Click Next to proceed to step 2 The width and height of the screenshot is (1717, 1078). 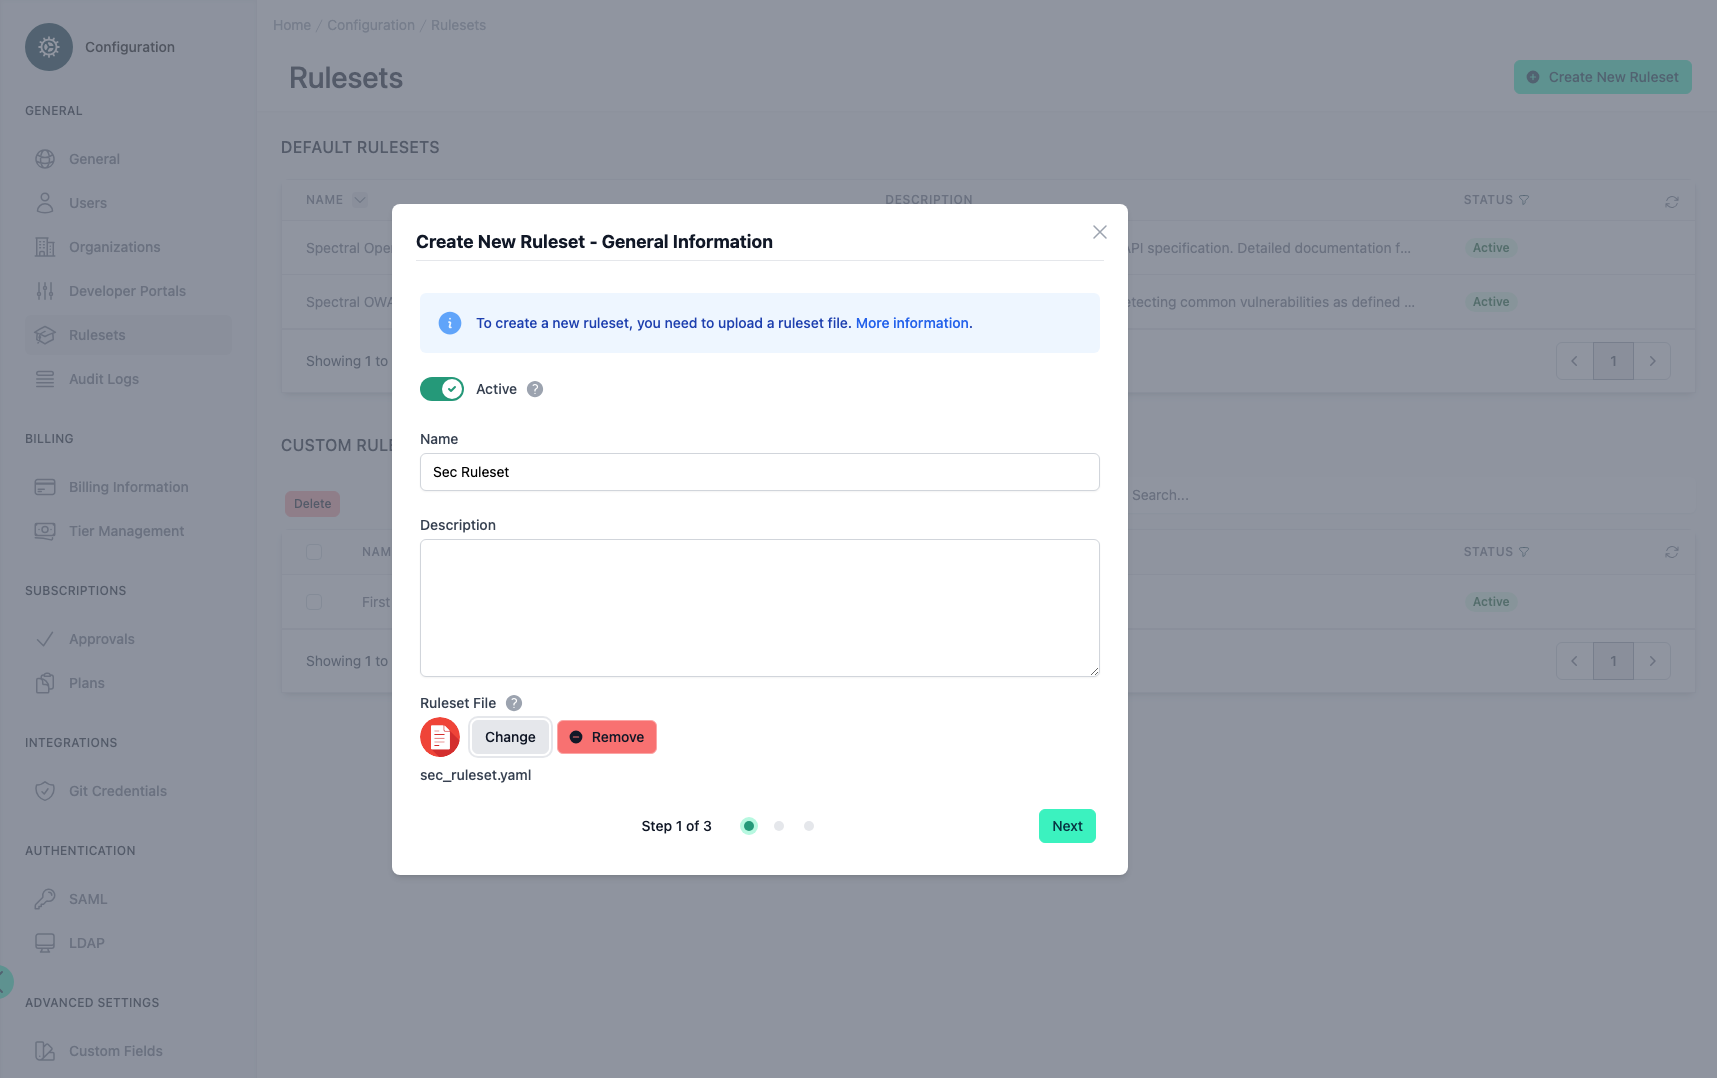point(1066,826)
